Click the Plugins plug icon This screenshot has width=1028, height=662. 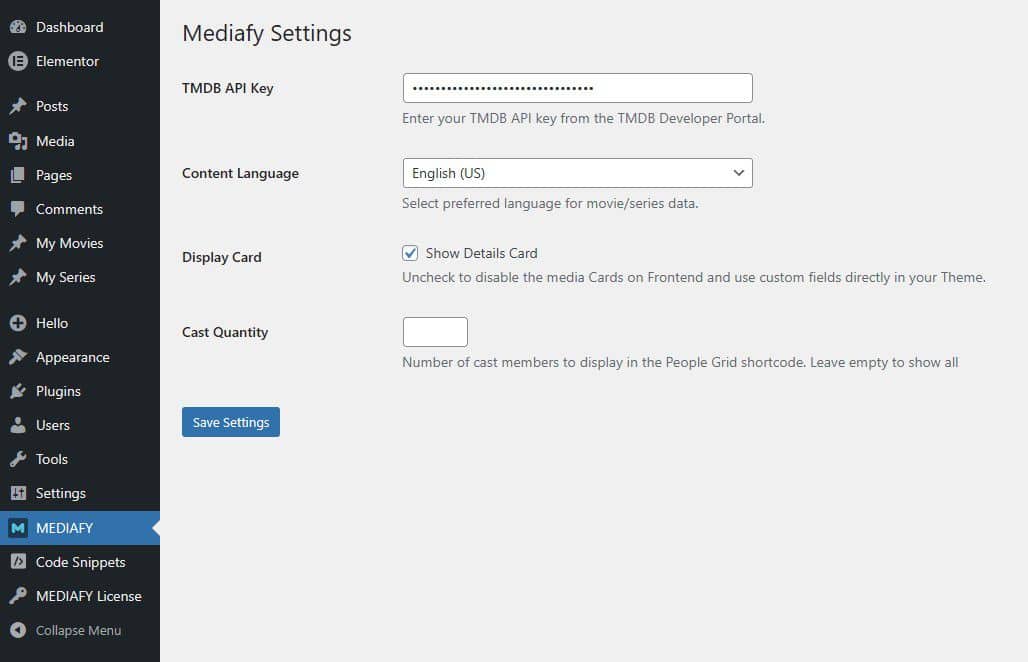18,391
